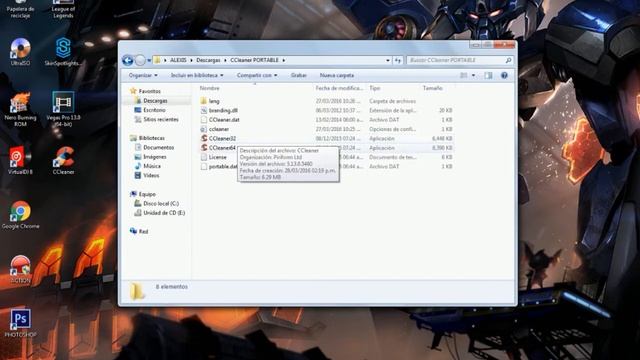Screen dimensions: 640x360
Task: Click the Grabar toolbar button
Action: tap(298, 76)
